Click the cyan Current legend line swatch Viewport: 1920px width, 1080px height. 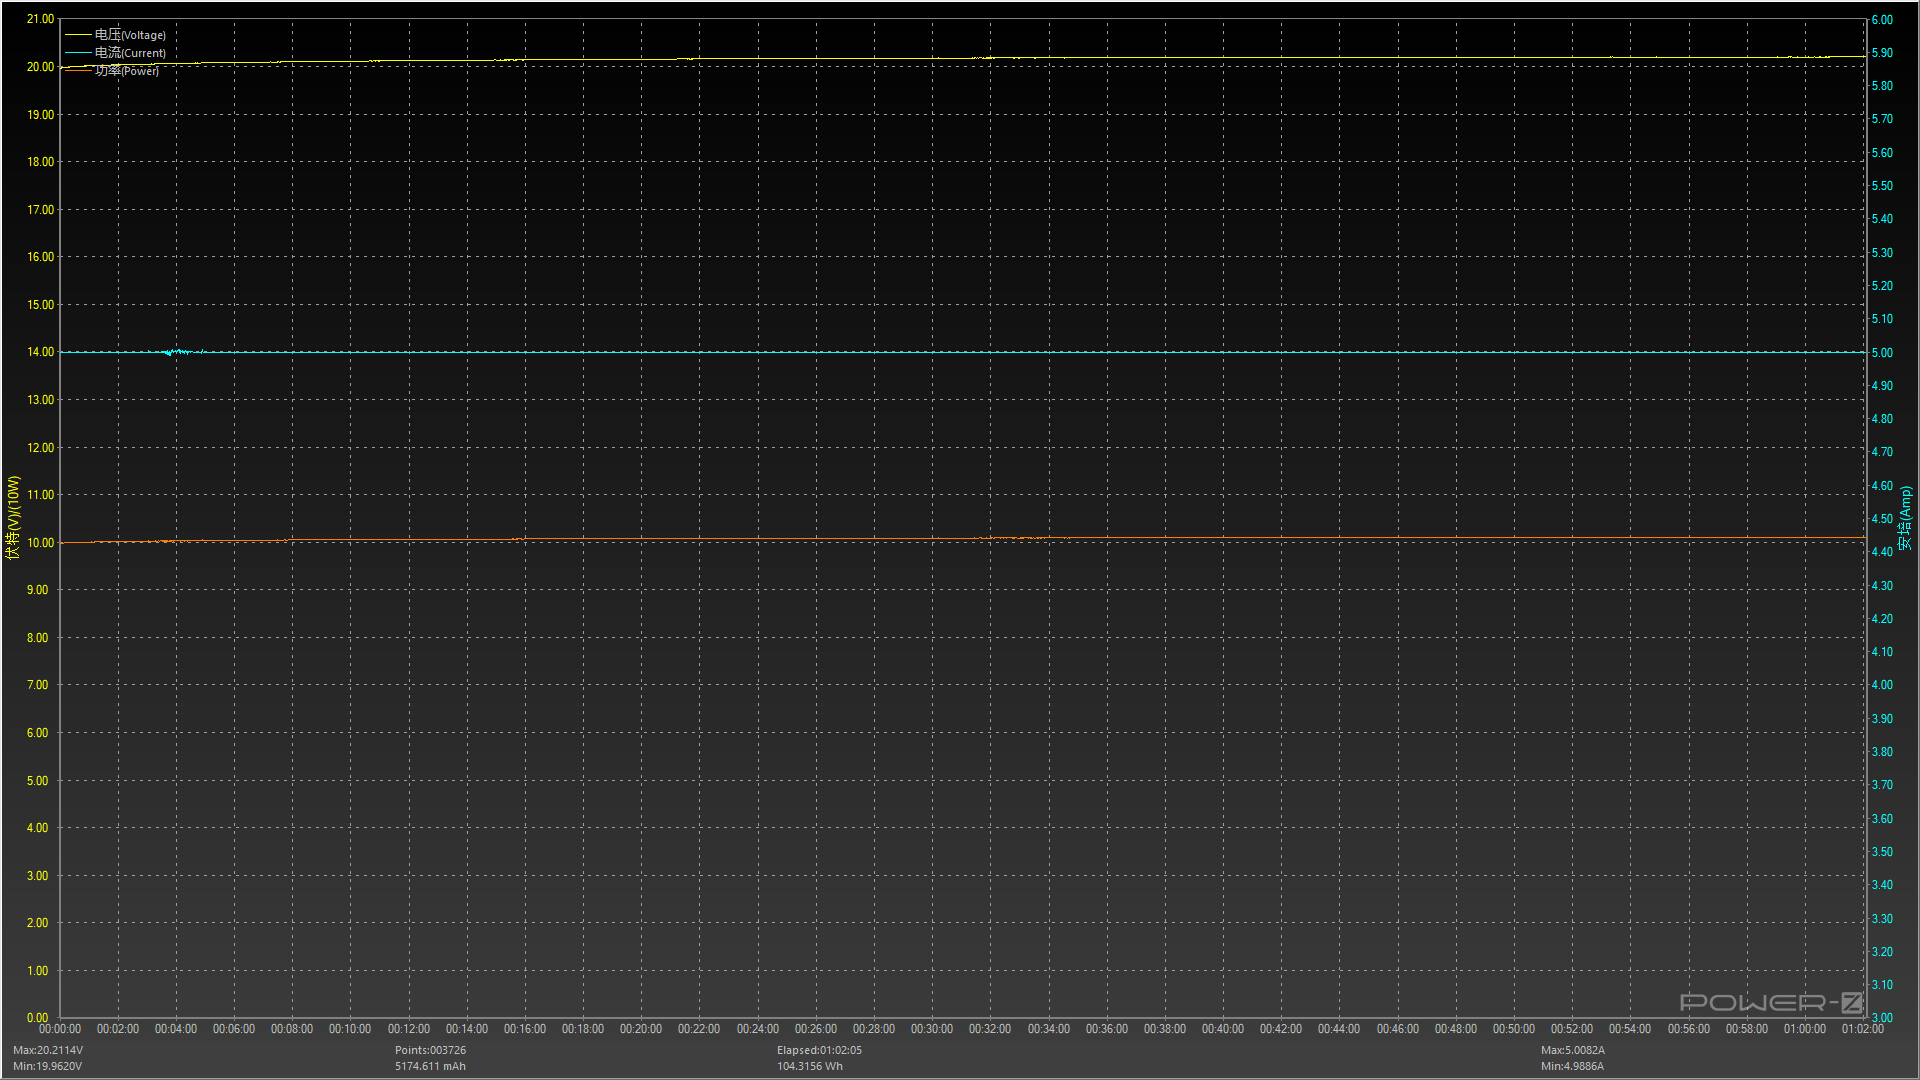pos(78,53)
